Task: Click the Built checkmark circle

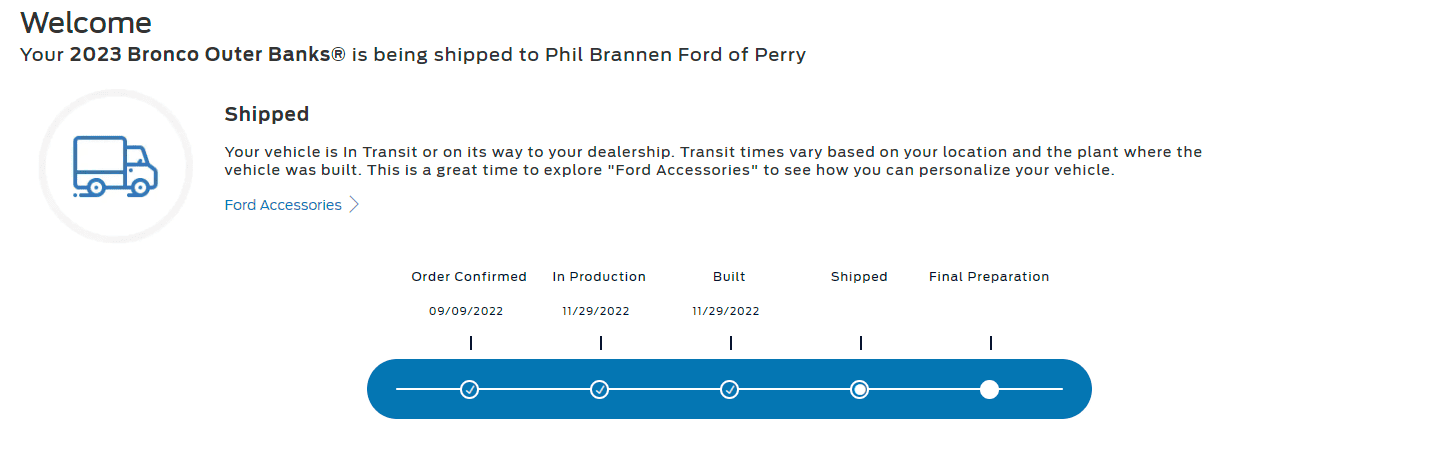Action: click(x=730, y=389)
